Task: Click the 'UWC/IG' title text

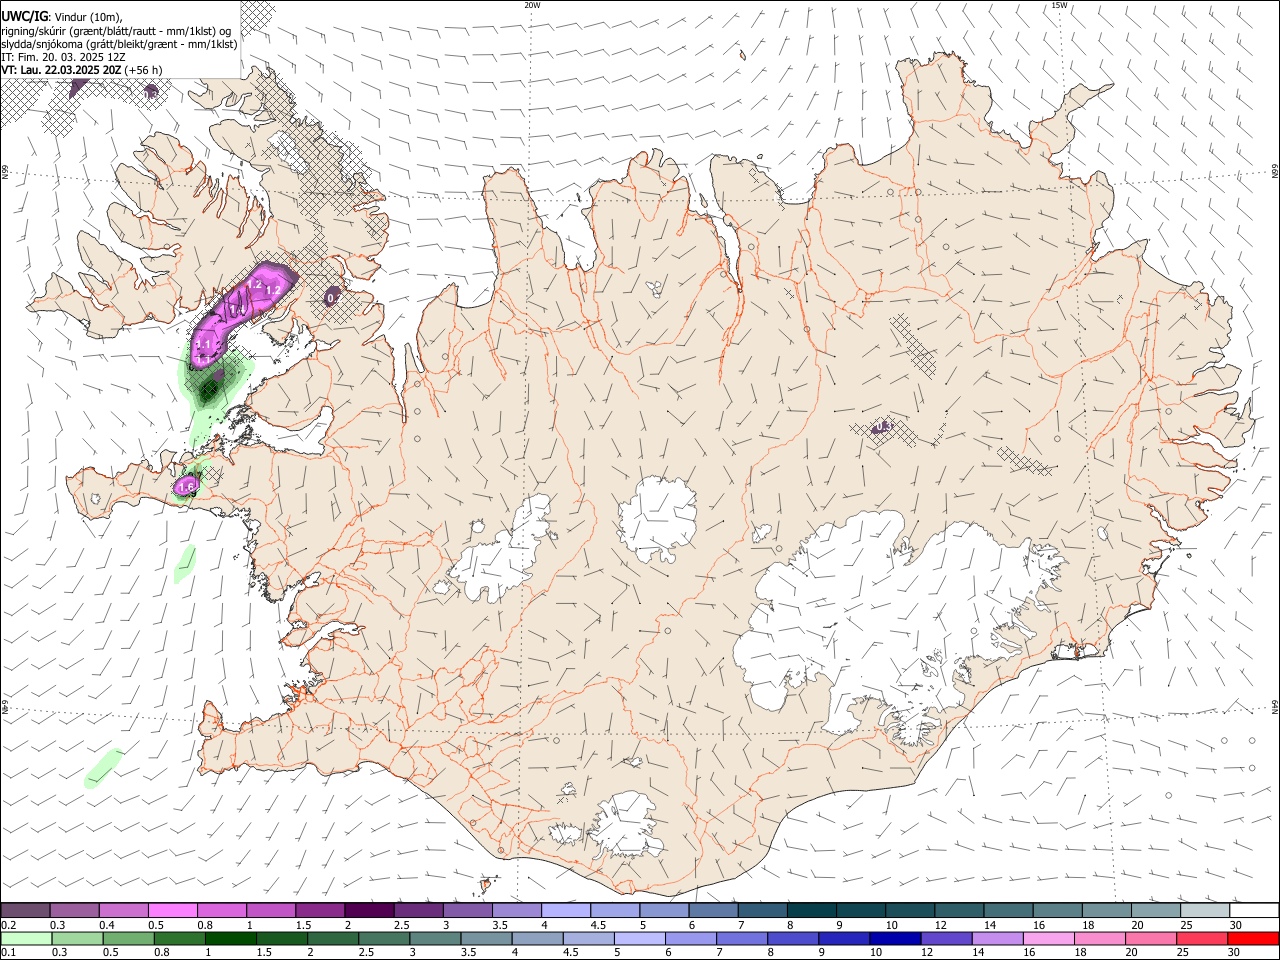Action: tap(23, 15)
